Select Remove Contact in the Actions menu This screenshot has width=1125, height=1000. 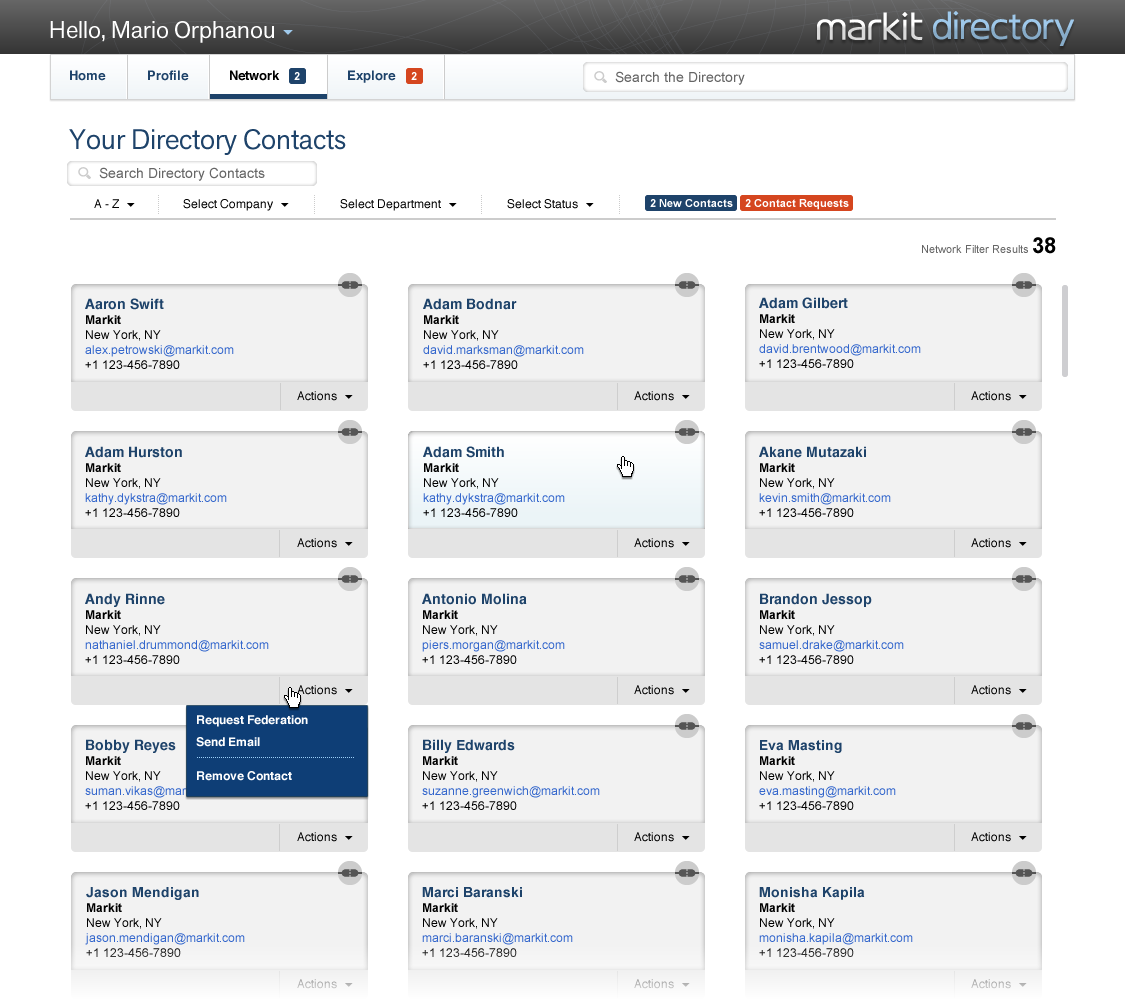pyautogui.click(x=244, y=776)
